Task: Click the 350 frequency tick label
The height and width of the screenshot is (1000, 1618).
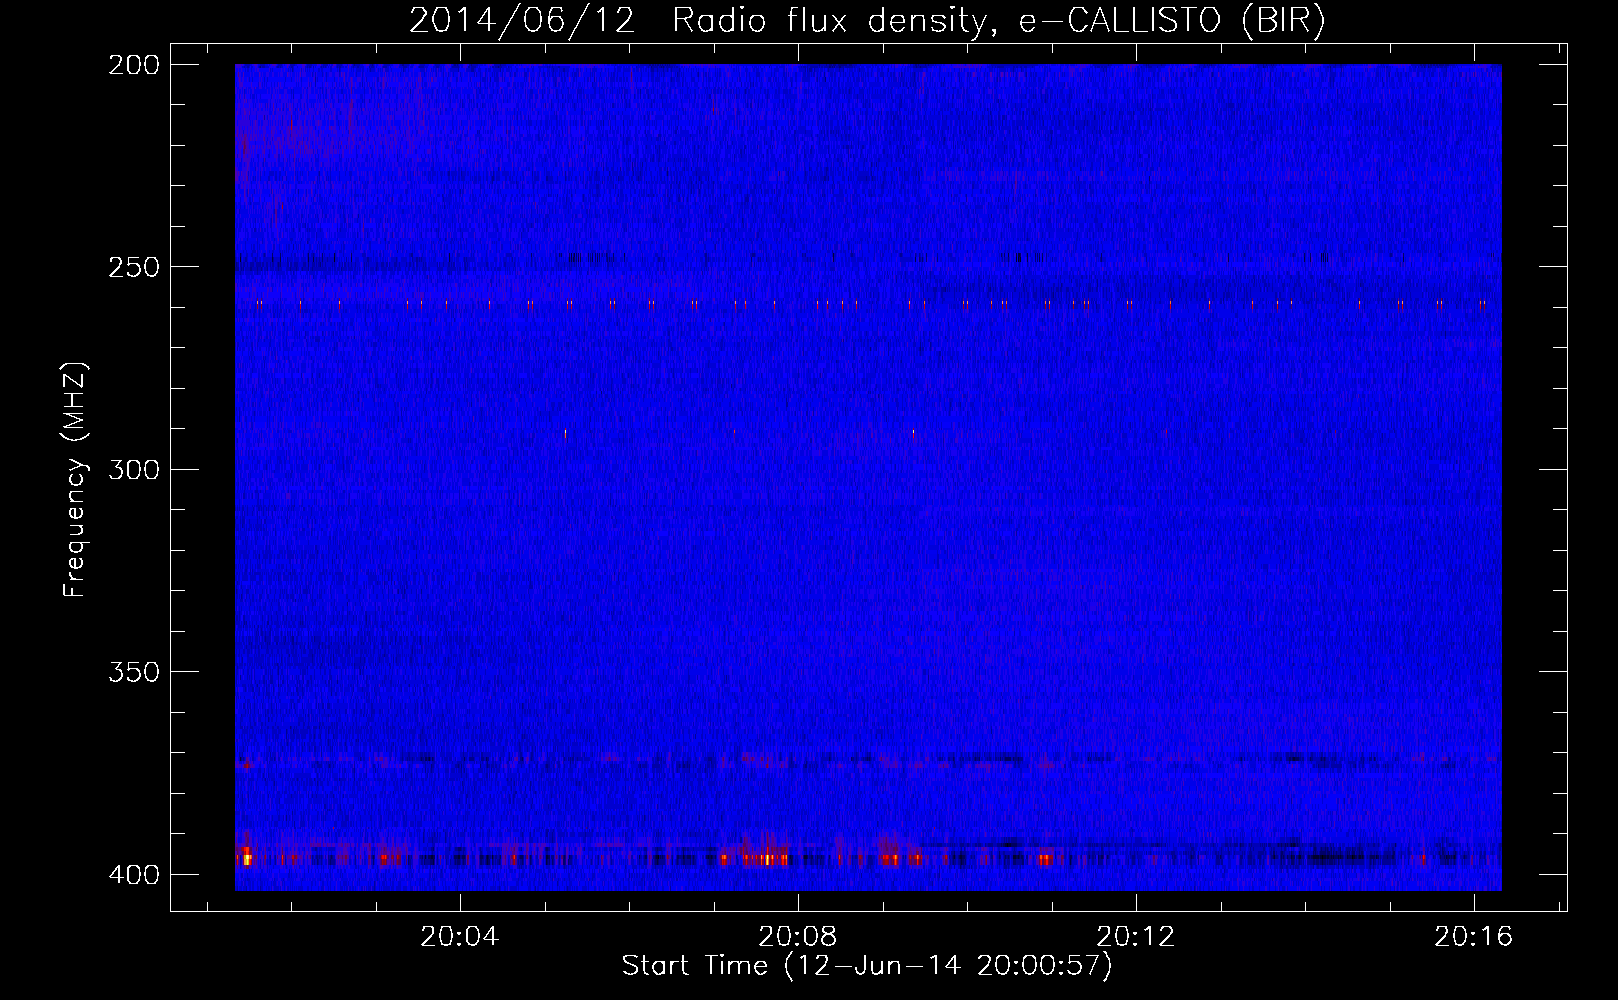Action: click(x=134, y=672)
